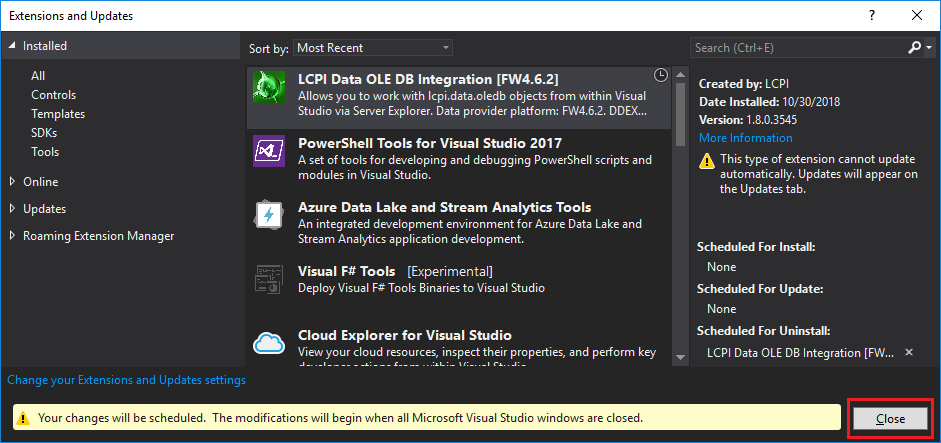This screenshot has height=443, width=941.
Task: Click the warning icon in the yellow bar
Action: [x=23, y=418]
